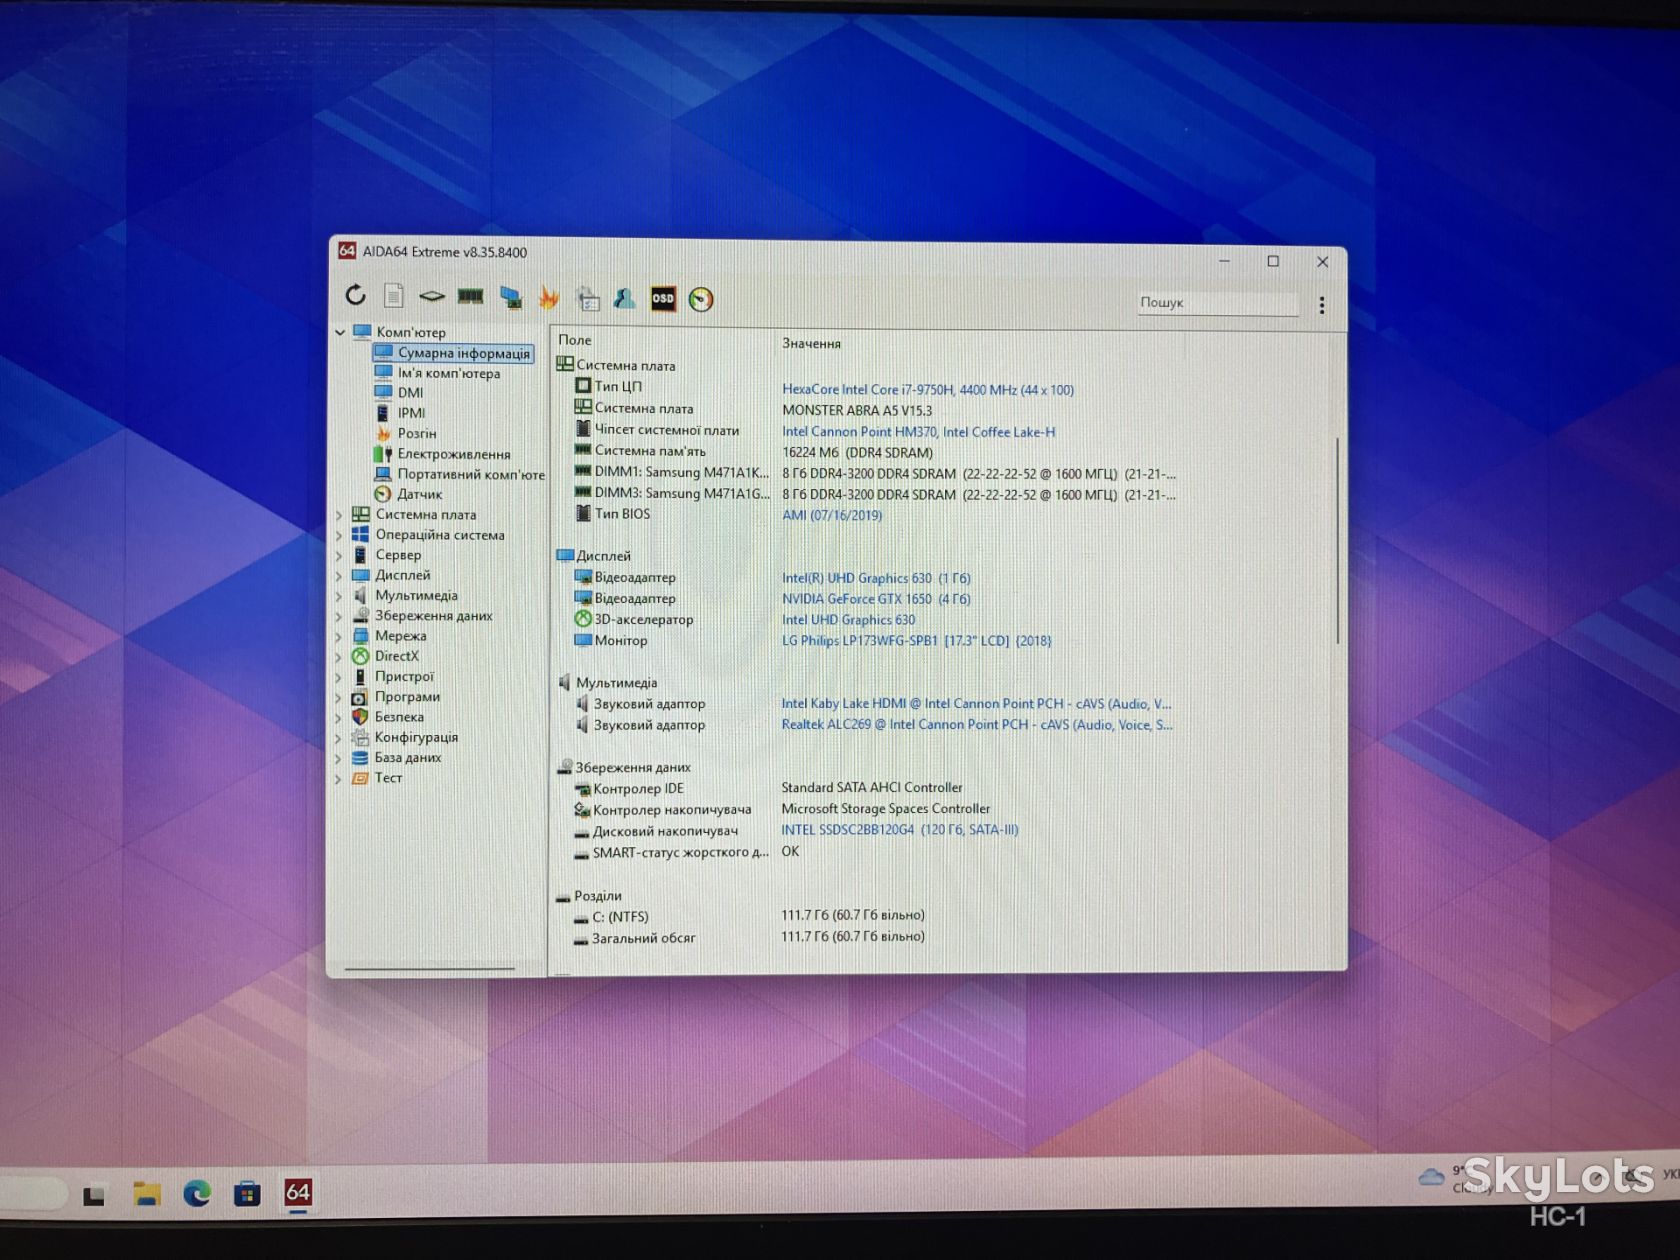Image resolution: width=1680 pixels, height=1260 pixels.
Task: Expand the Збереження даних tree node
Action: click(338, 616)
